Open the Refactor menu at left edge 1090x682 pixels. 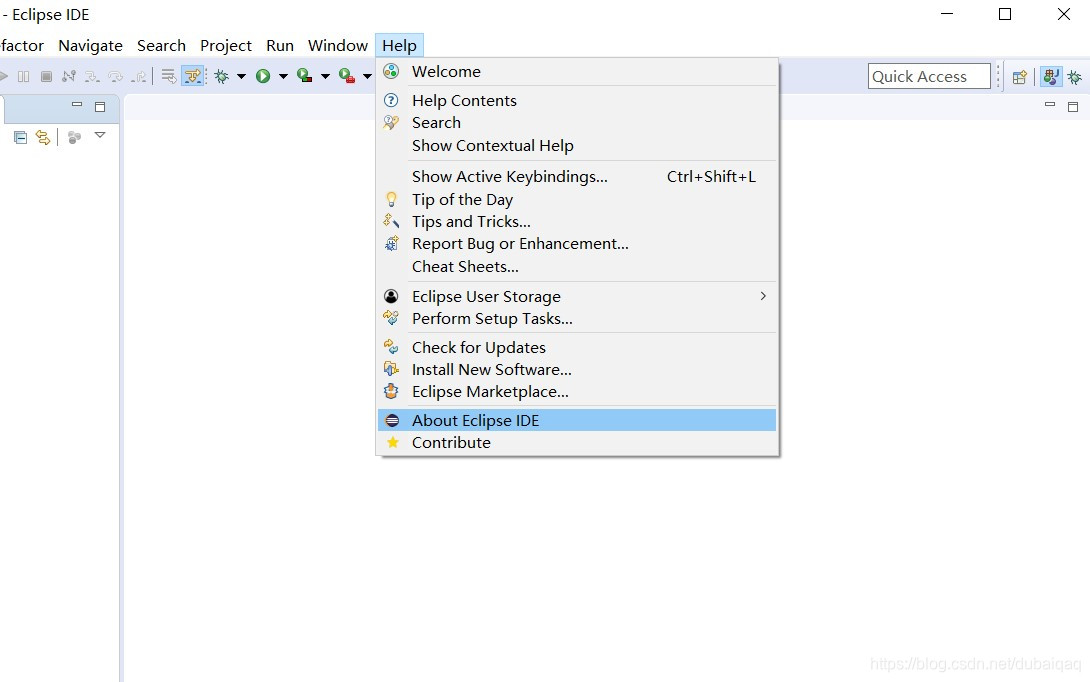22,45
